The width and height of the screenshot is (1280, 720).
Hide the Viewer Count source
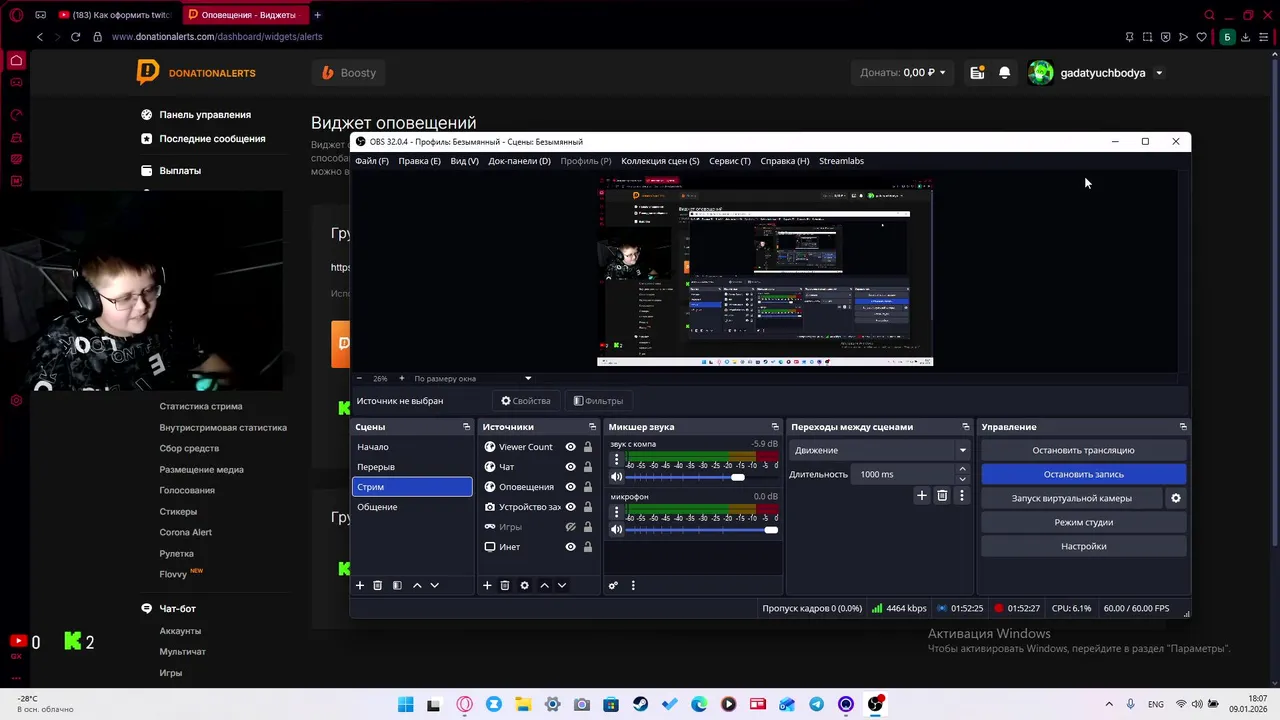click(x=571, y=447)
